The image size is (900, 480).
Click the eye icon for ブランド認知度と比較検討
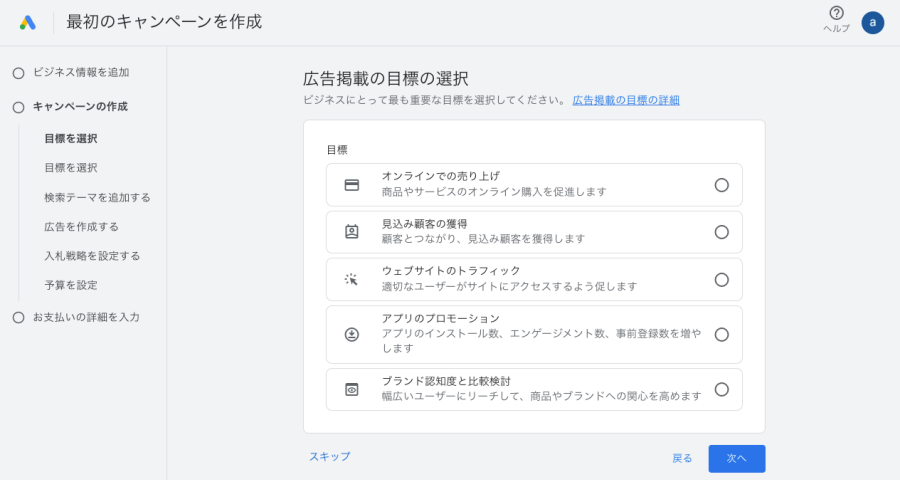(x=351, y=389)
